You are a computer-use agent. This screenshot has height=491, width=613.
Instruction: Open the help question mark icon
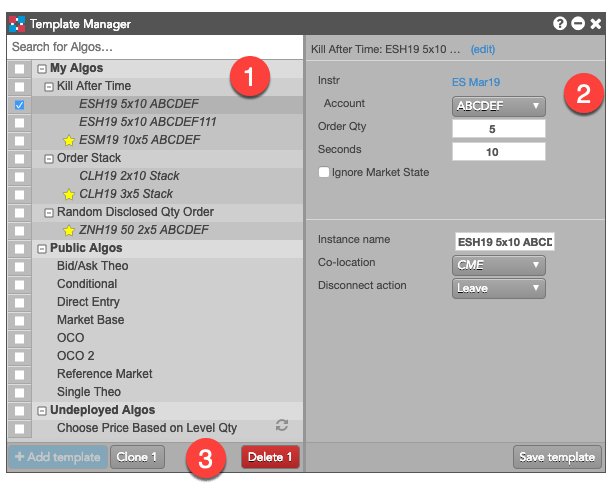(x=559, y=23)
